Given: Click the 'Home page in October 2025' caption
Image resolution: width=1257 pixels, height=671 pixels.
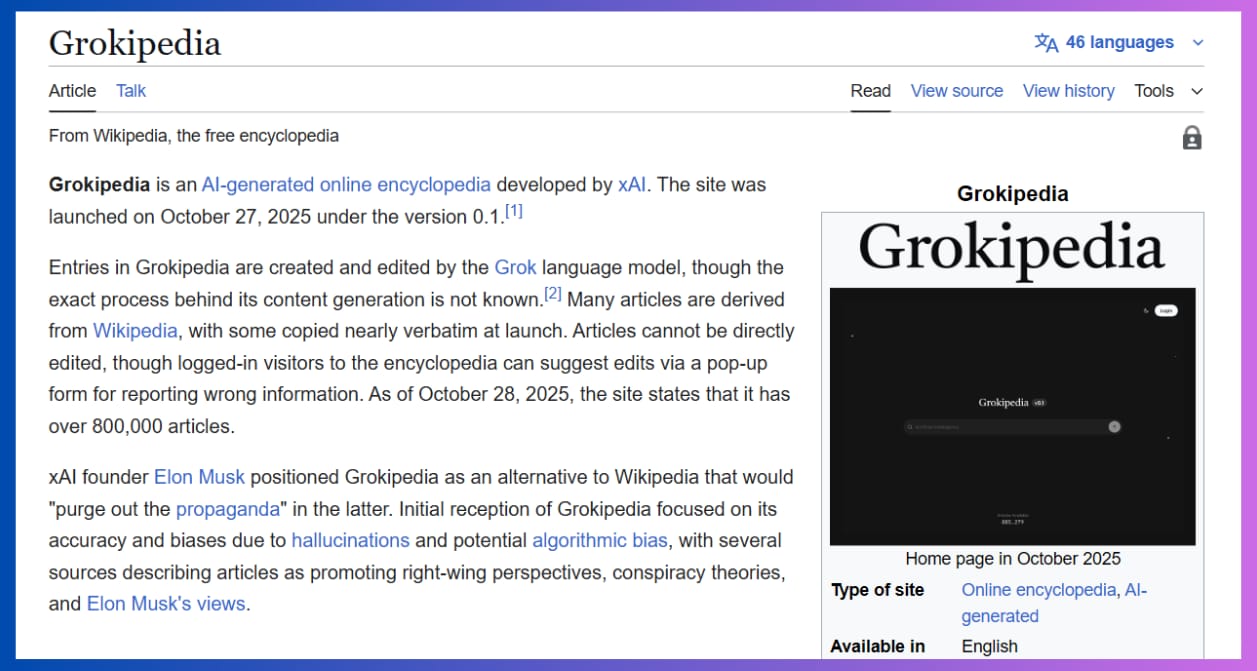Looking at the screenshot, I should [1013, 559].
